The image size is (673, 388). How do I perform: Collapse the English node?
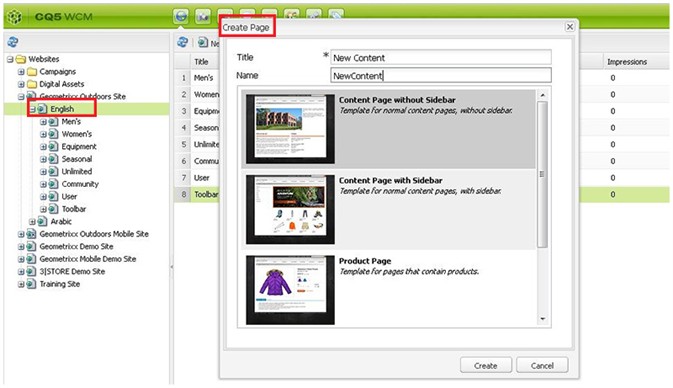pos(32,109)
